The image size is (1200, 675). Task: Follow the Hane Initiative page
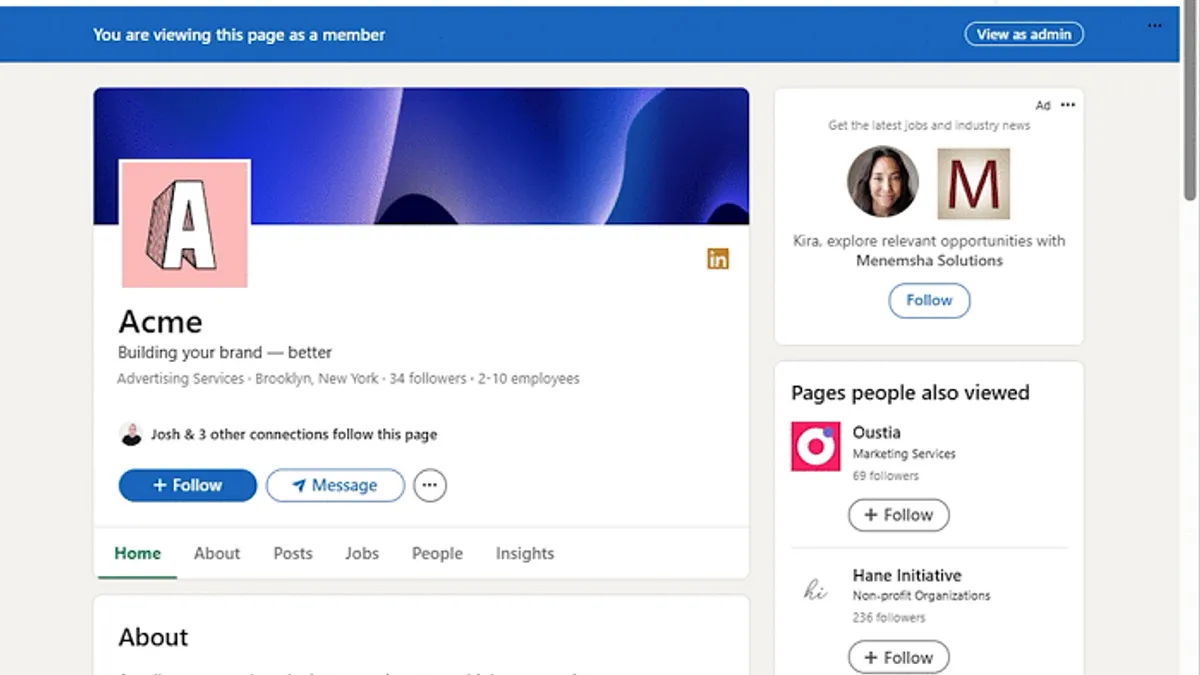pos(899,658)
